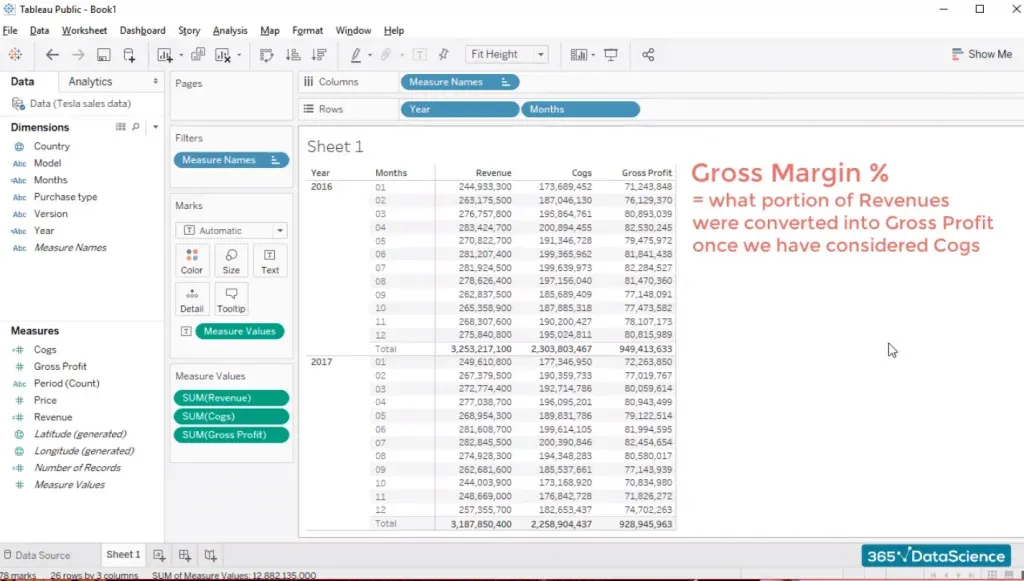Go to the Data Source tab
The width and height of the screenshot is (1024, 581).
coord(42,555)
